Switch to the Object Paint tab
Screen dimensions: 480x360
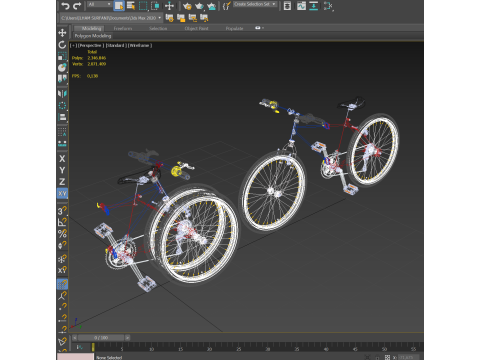[196, 28]
